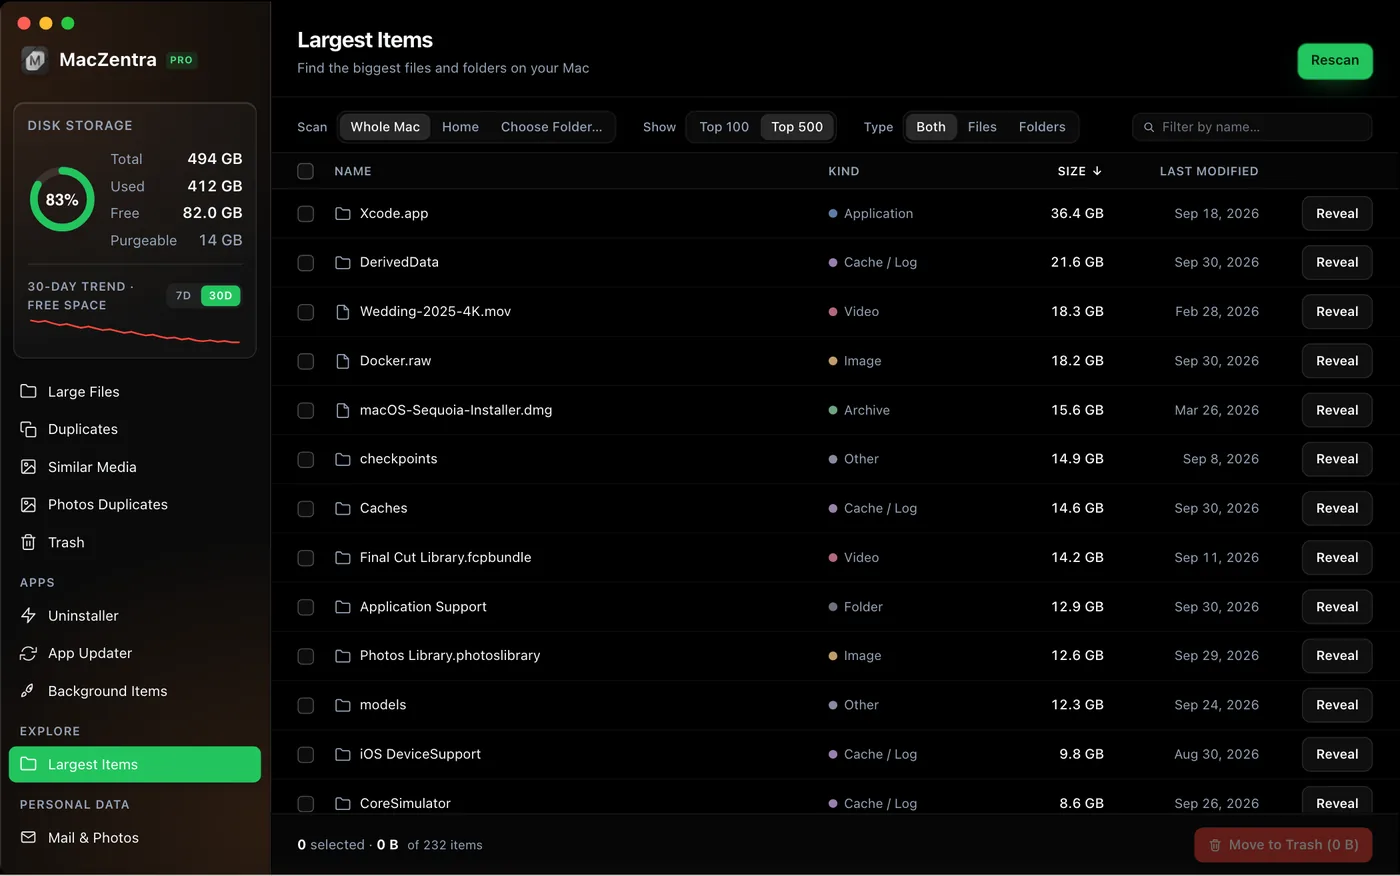Tick the Photos Library.photoslibrary checkbox
This screenshot has width=1400, height=876.
click(306, 657)
